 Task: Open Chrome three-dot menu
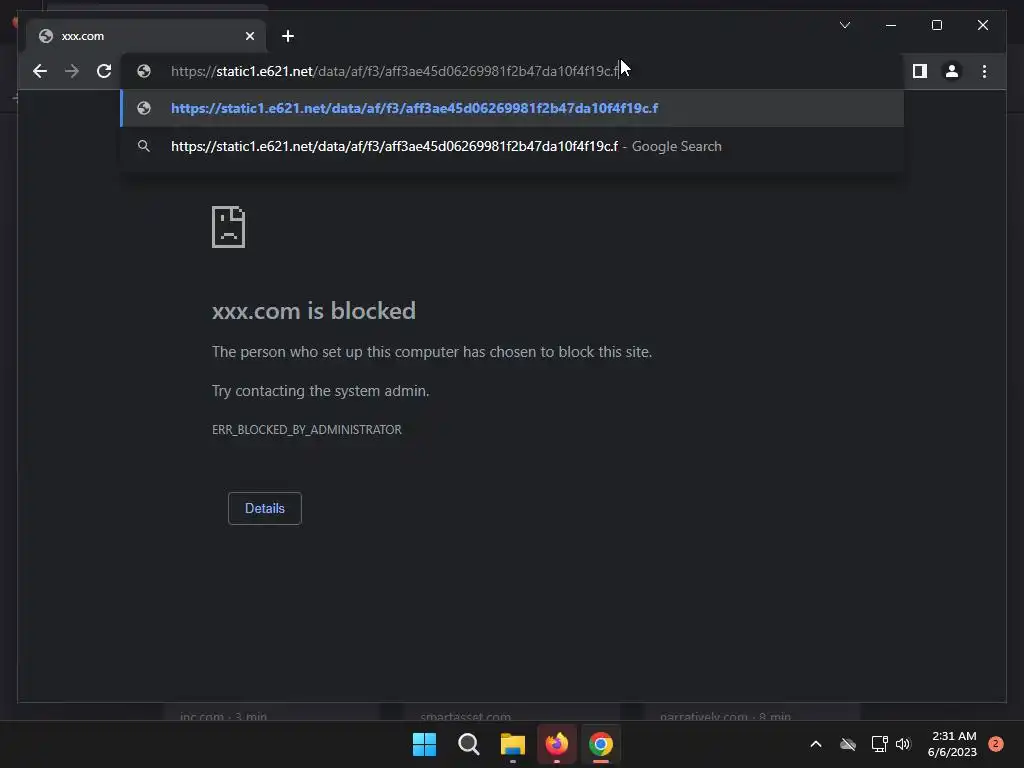pos(984,71)
